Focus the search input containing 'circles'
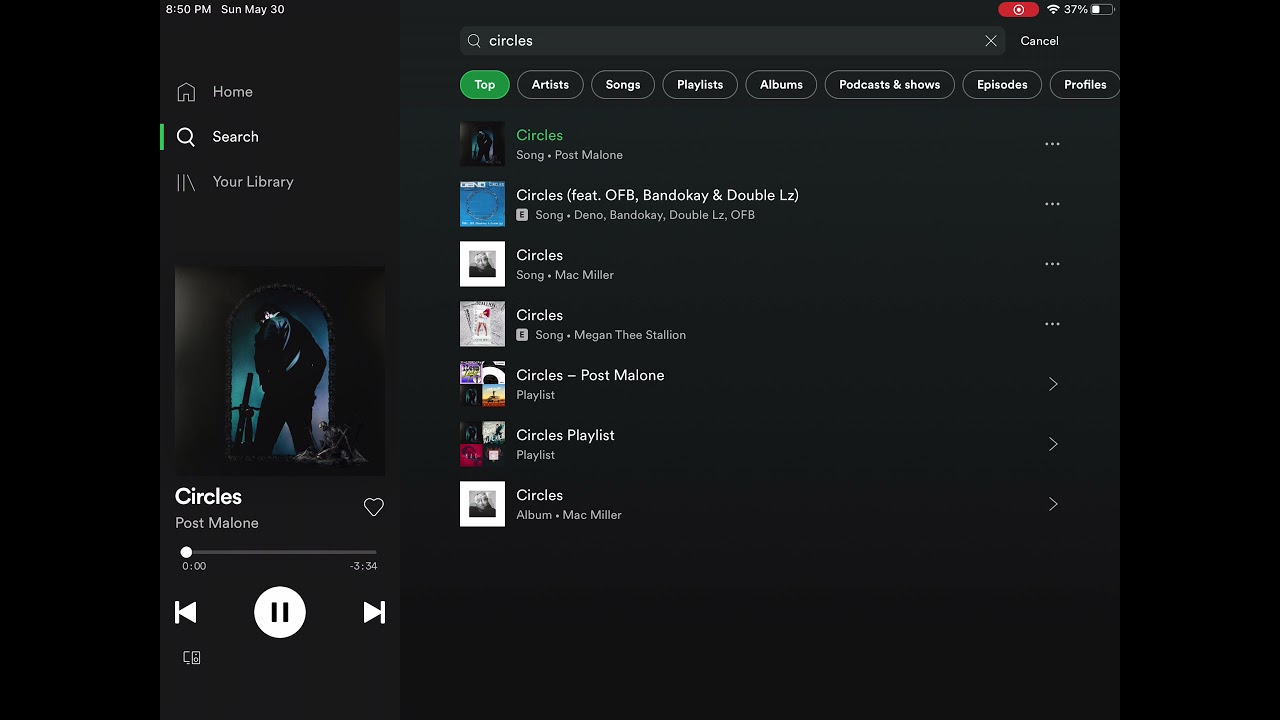1280x720 pixels. point(732,41)
